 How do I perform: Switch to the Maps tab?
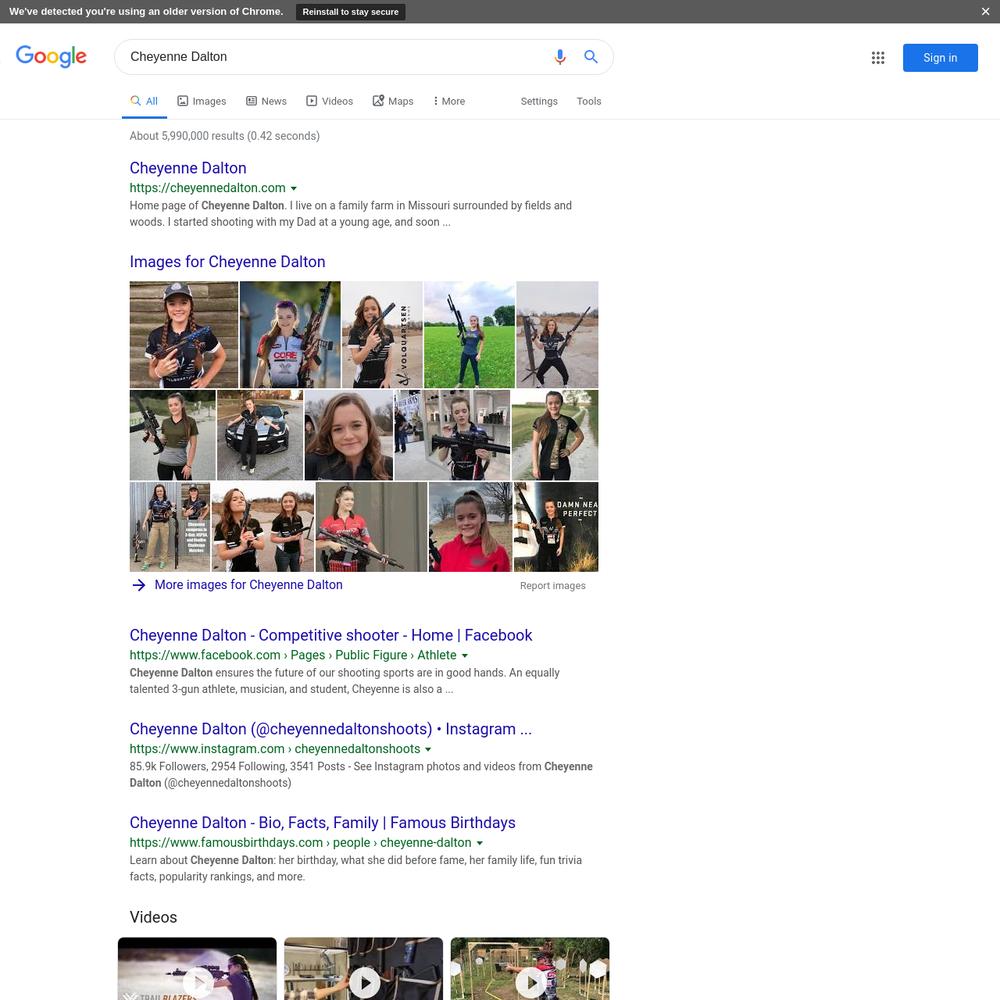coord(393,101)
